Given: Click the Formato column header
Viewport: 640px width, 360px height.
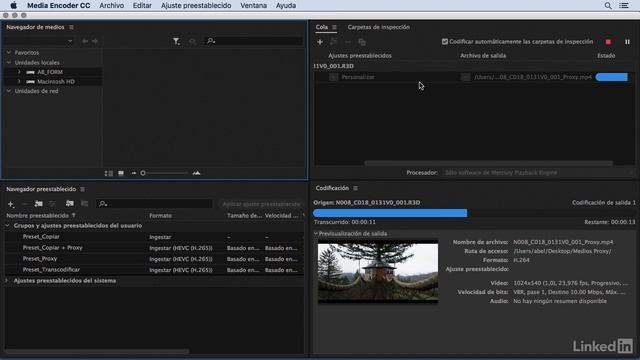Looking at the screenshot, I should pos(160,216).
